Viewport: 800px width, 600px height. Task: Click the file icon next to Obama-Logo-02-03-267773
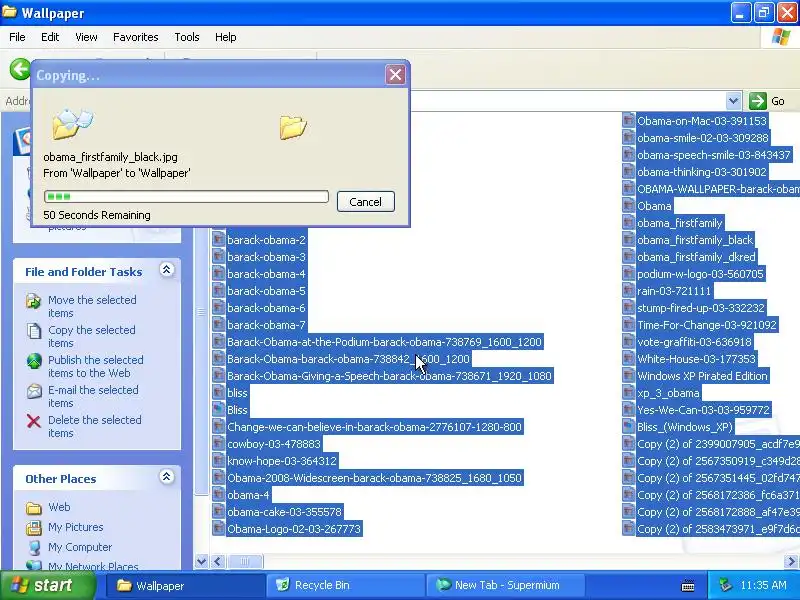(218, 529)
